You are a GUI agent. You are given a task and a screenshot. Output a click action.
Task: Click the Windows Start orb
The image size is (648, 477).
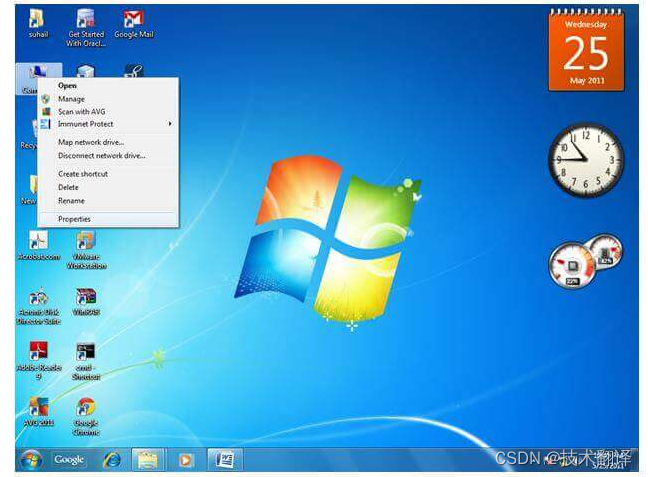(31, 460)
